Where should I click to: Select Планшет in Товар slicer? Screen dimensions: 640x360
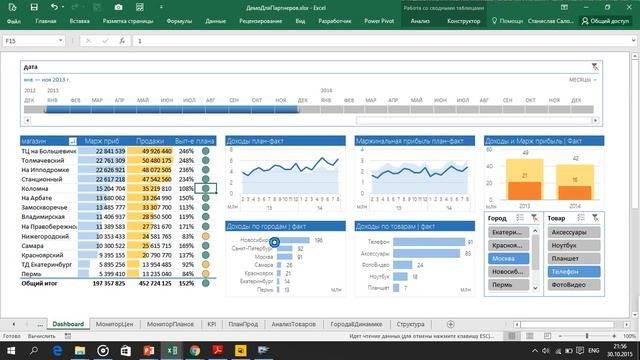[x=574, y=258]
